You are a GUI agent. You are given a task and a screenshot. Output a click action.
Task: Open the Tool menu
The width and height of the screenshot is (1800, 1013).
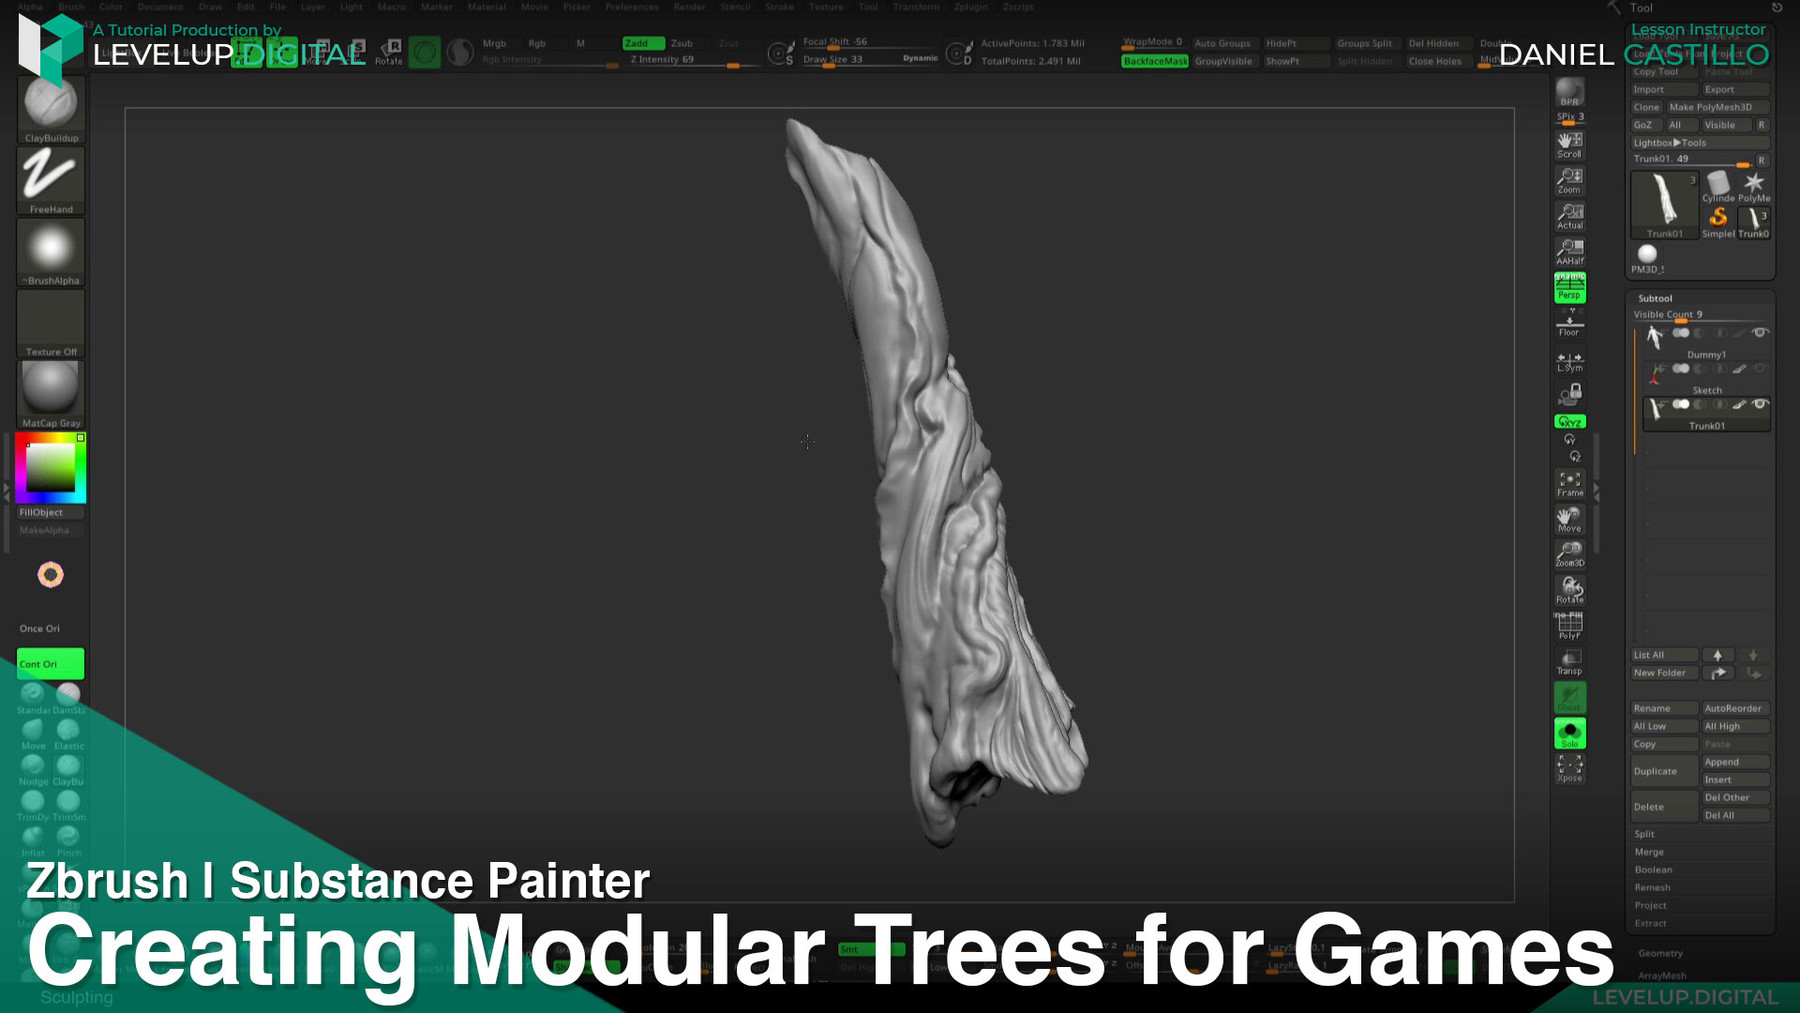[x=867, y=7]
